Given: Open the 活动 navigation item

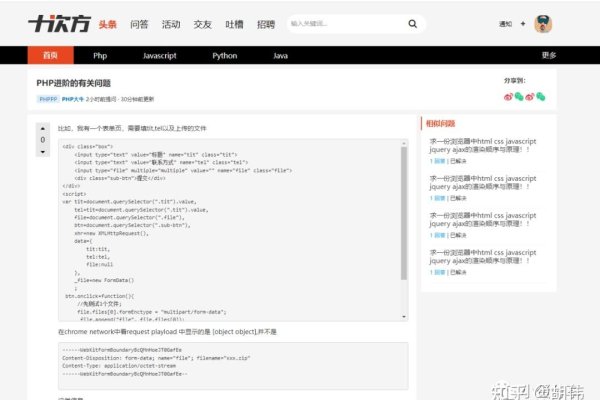Looking at the screenshot, I should click(171, 24).
